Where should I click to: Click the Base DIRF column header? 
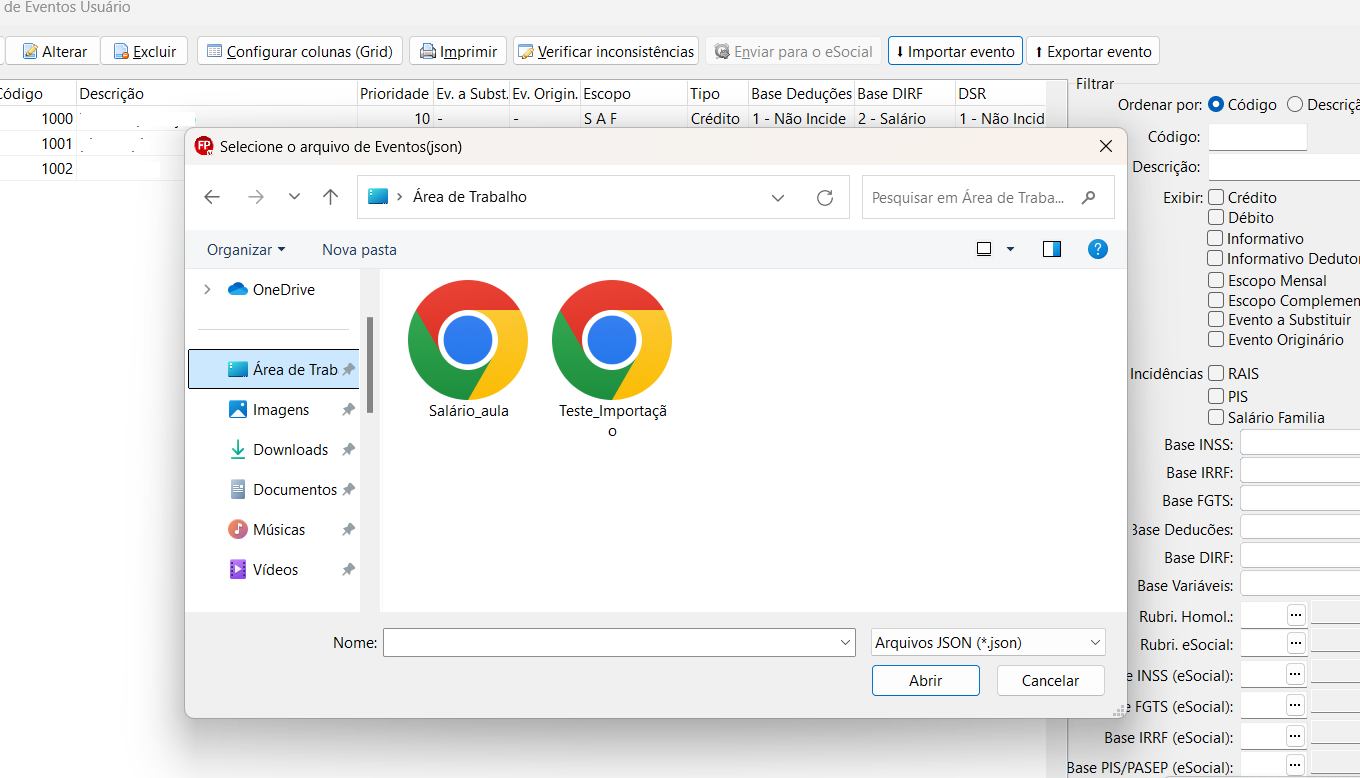[x=904, y=93]
